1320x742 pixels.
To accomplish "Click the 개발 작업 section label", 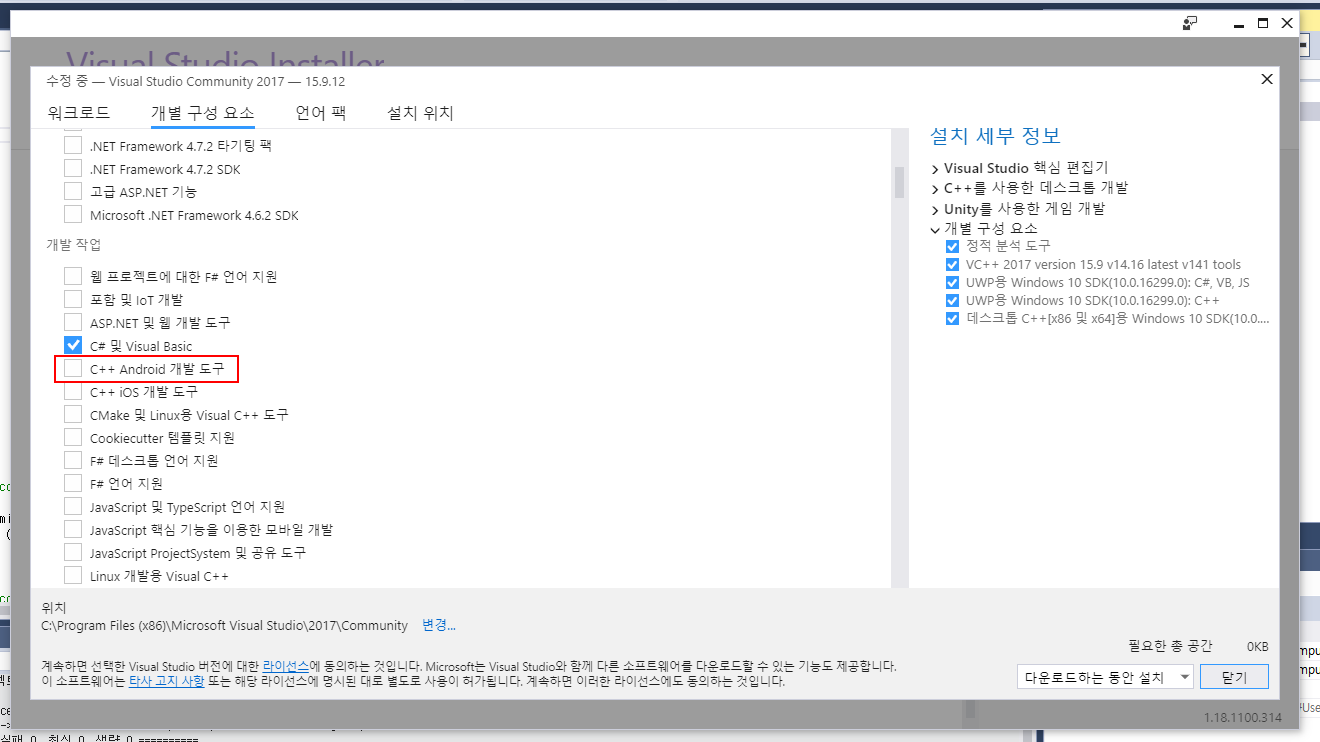I will click(73, 245).
